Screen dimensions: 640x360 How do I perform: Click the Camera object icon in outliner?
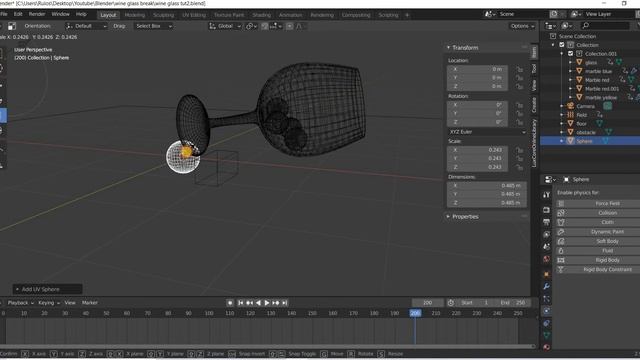(571, 106)
